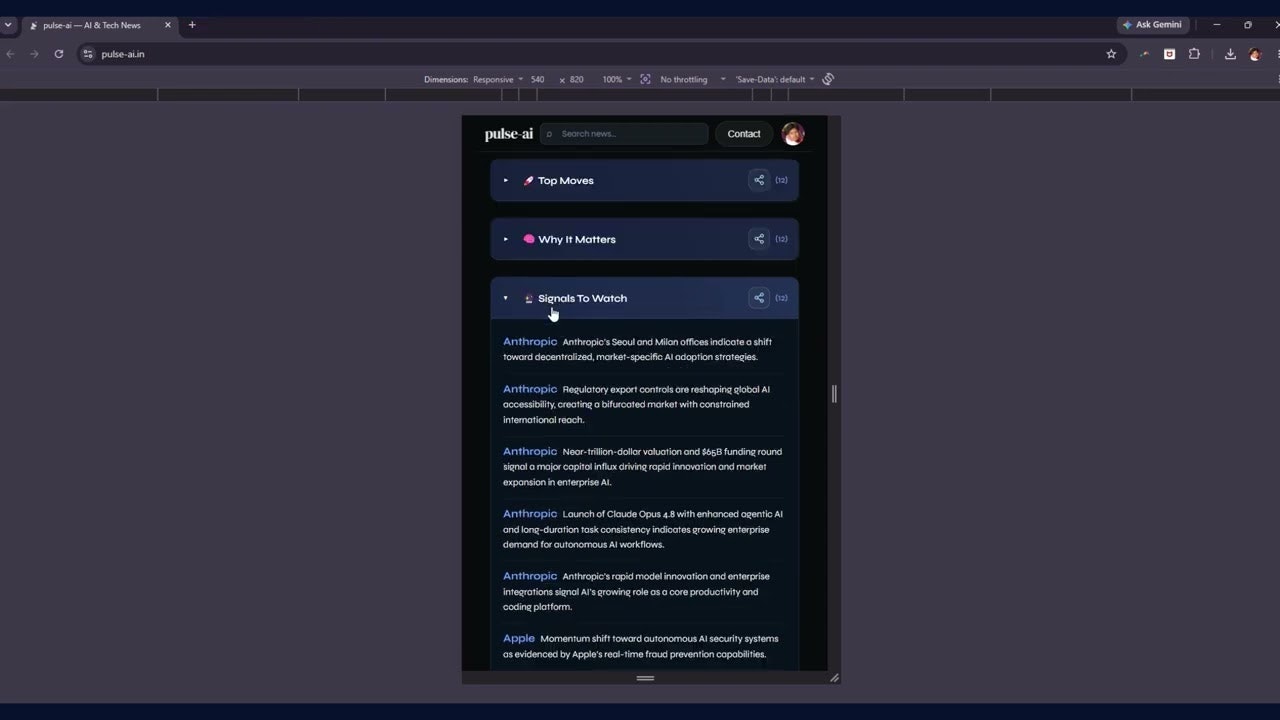Open a new tab with the plus button
This screenshot has width=1280, height=720.
(192, 25)
